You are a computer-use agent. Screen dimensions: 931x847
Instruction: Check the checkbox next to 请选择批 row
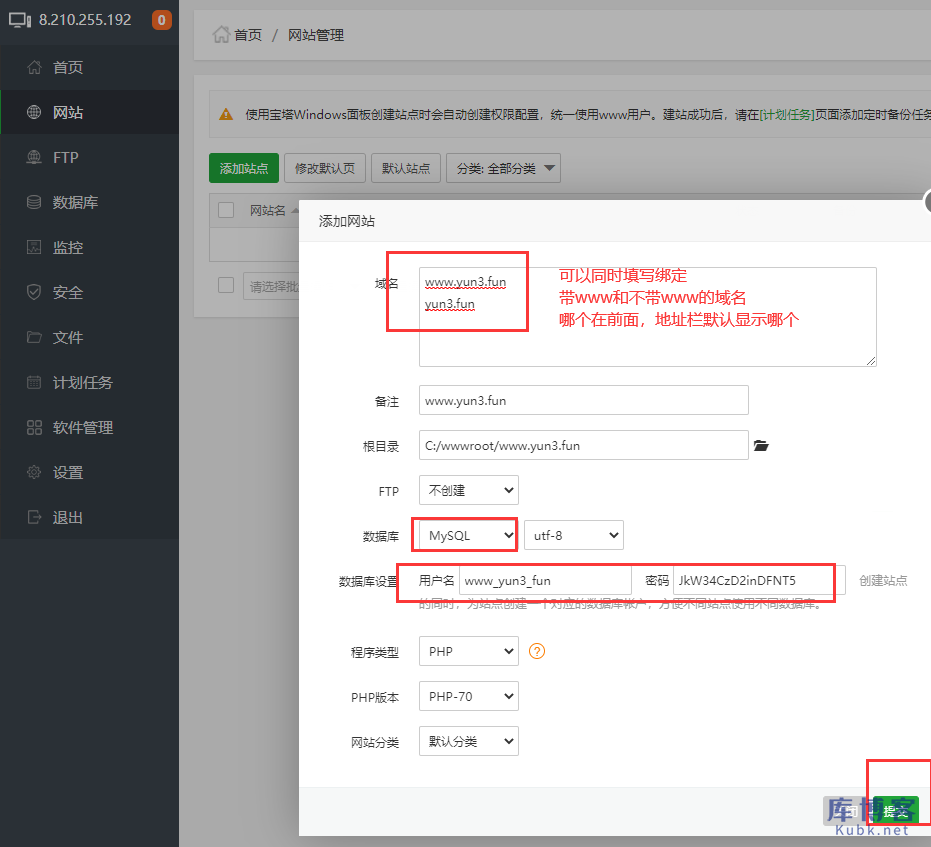[224, 285]
